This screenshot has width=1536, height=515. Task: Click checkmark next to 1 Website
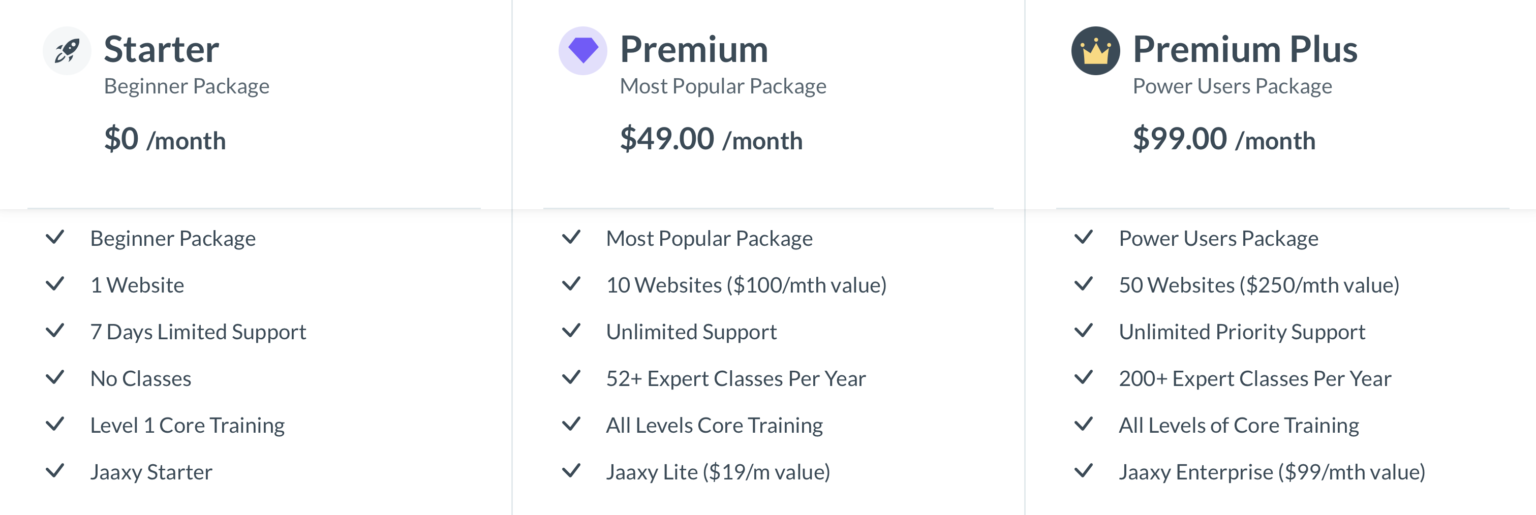tap(55, 284)
